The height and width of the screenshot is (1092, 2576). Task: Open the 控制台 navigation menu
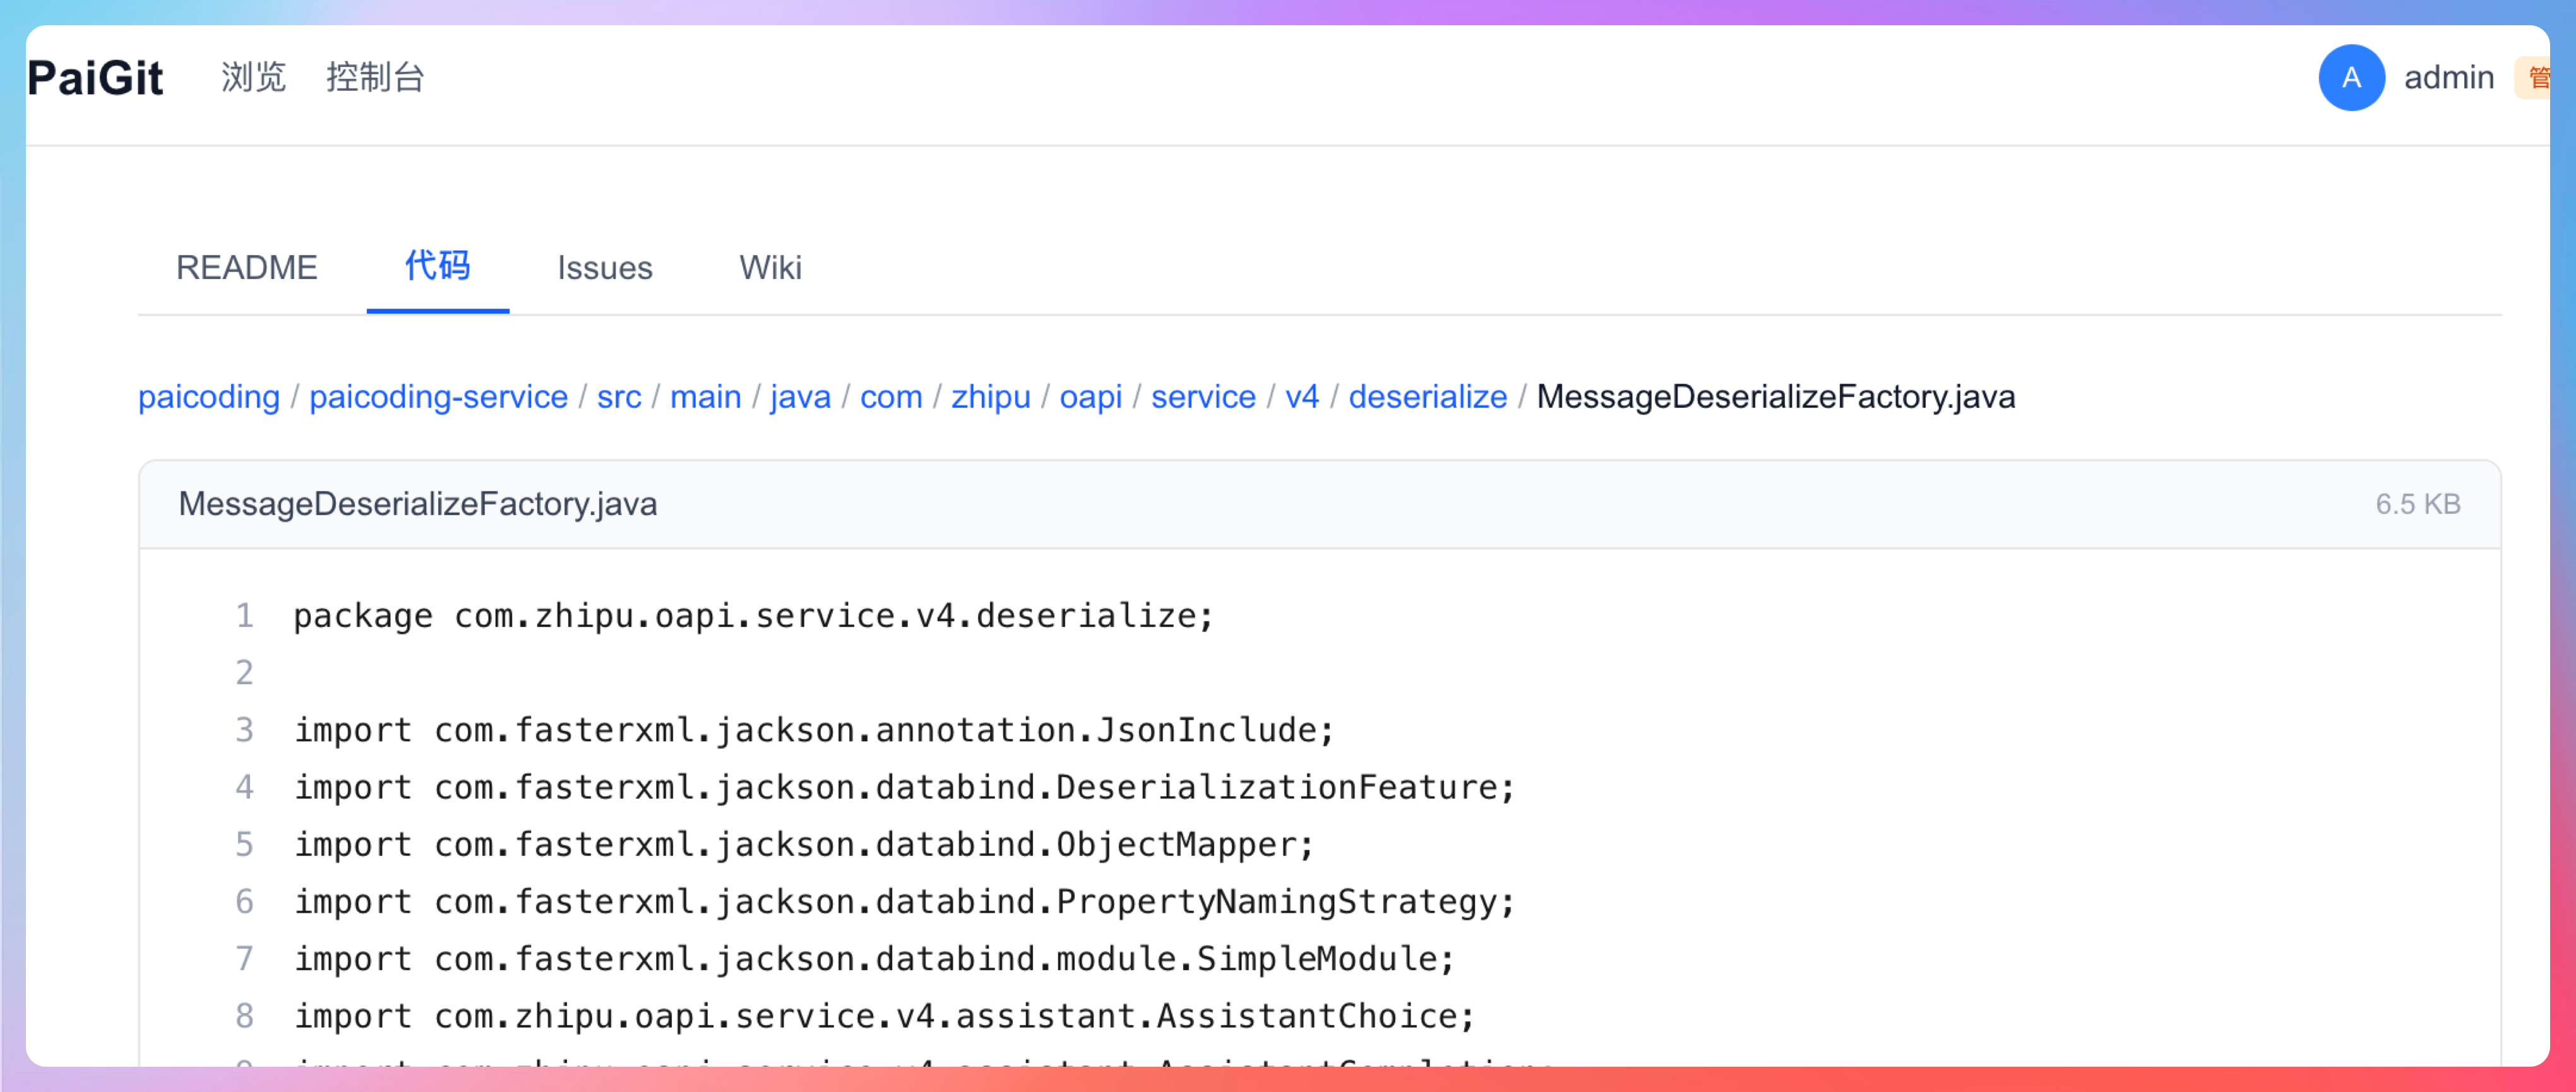click(x=375, y=78)
